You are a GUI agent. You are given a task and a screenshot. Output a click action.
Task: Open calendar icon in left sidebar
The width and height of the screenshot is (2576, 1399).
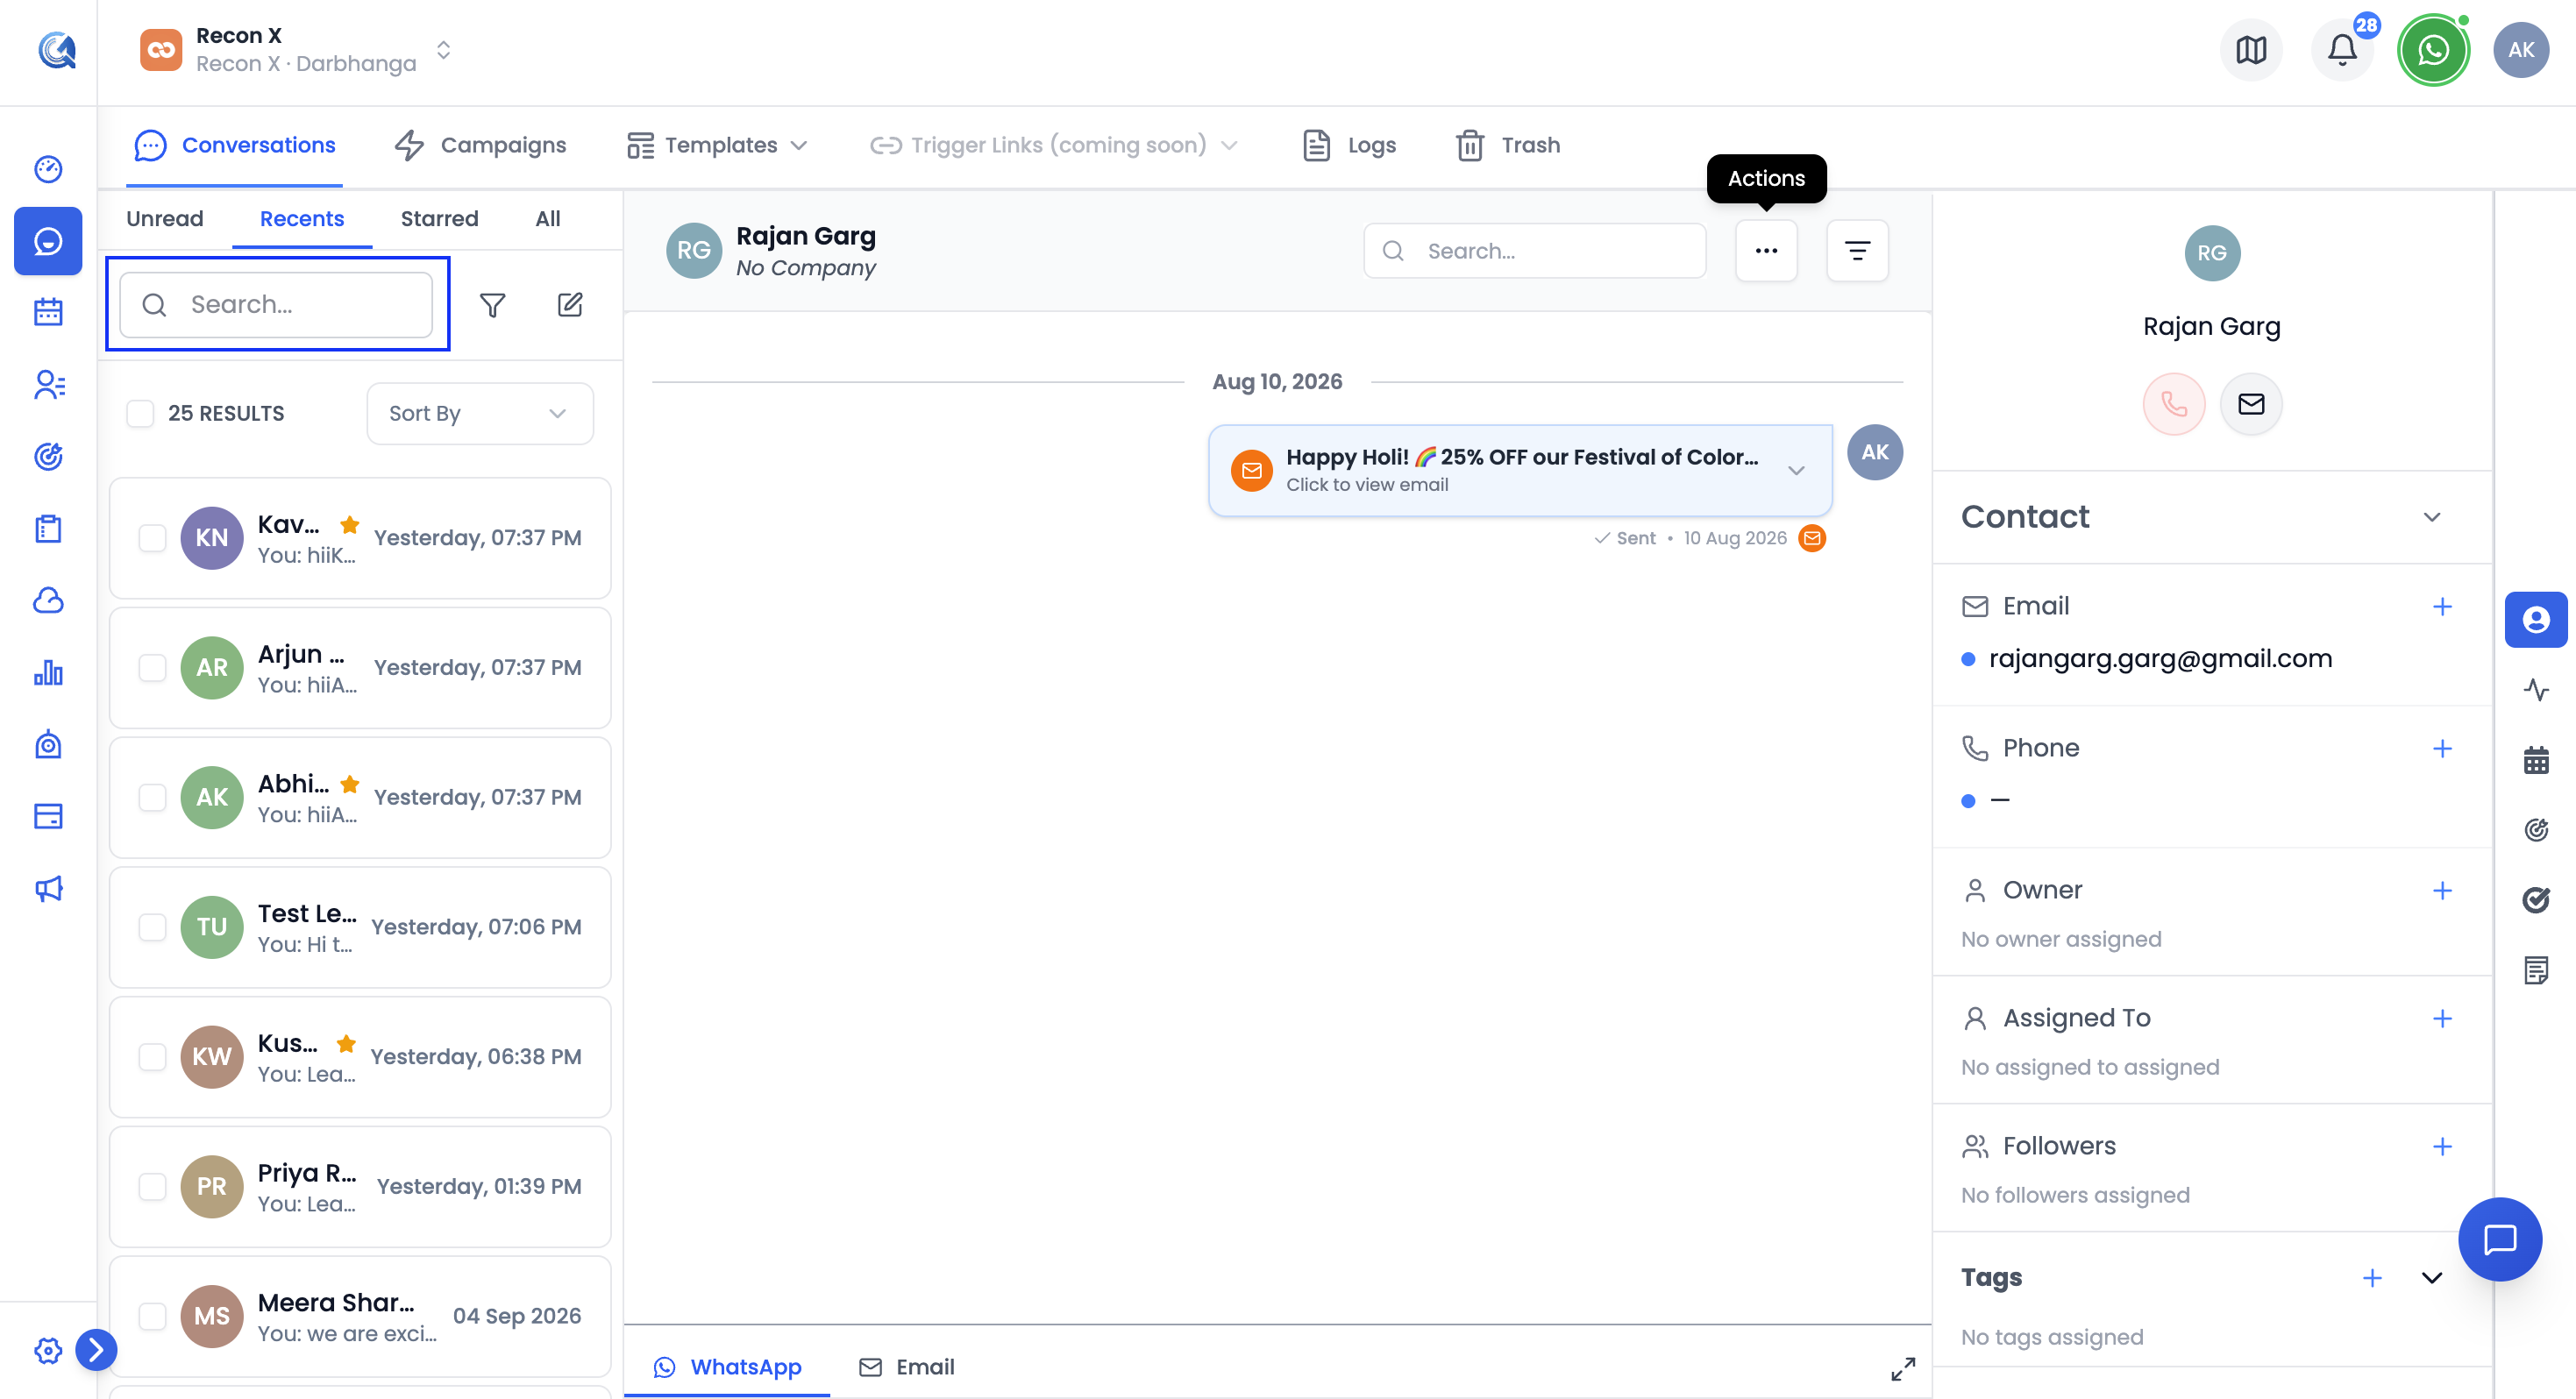click(48, 312)
